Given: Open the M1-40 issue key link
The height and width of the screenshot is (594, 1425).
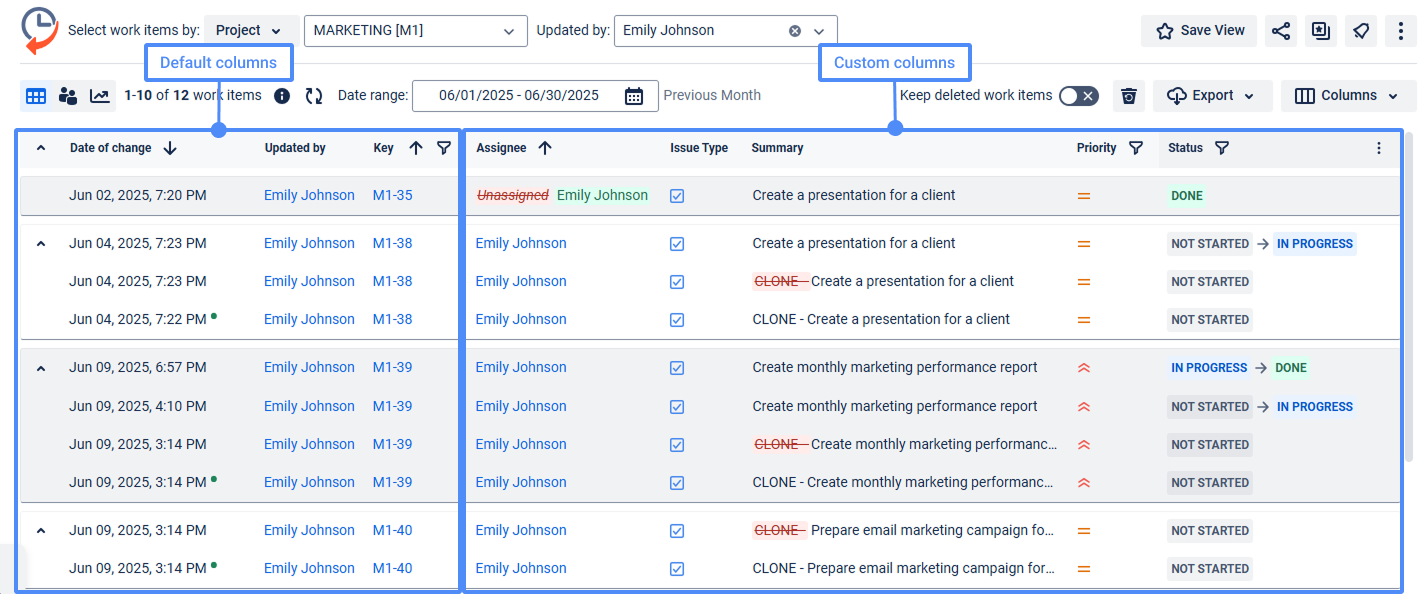Looking at the screenshot, I should (392, 530).
